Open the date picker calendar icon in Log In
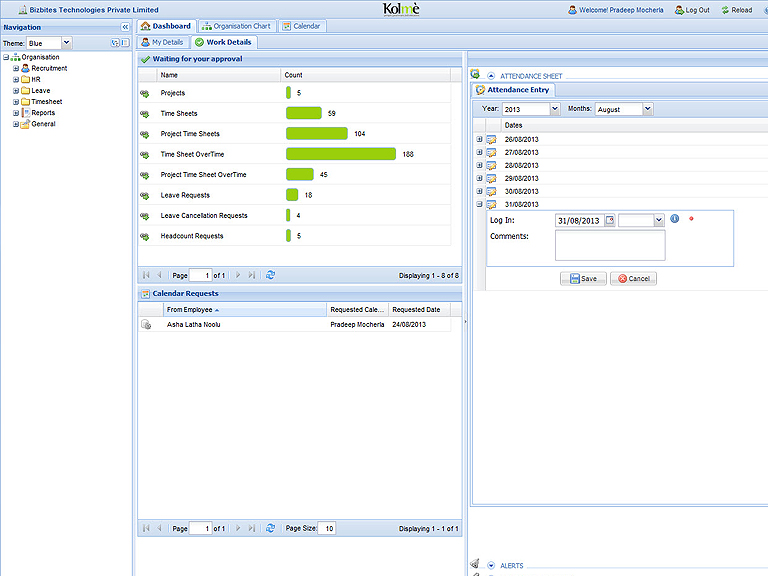This screenshot has width=768, height=576. tap(610, 220)
